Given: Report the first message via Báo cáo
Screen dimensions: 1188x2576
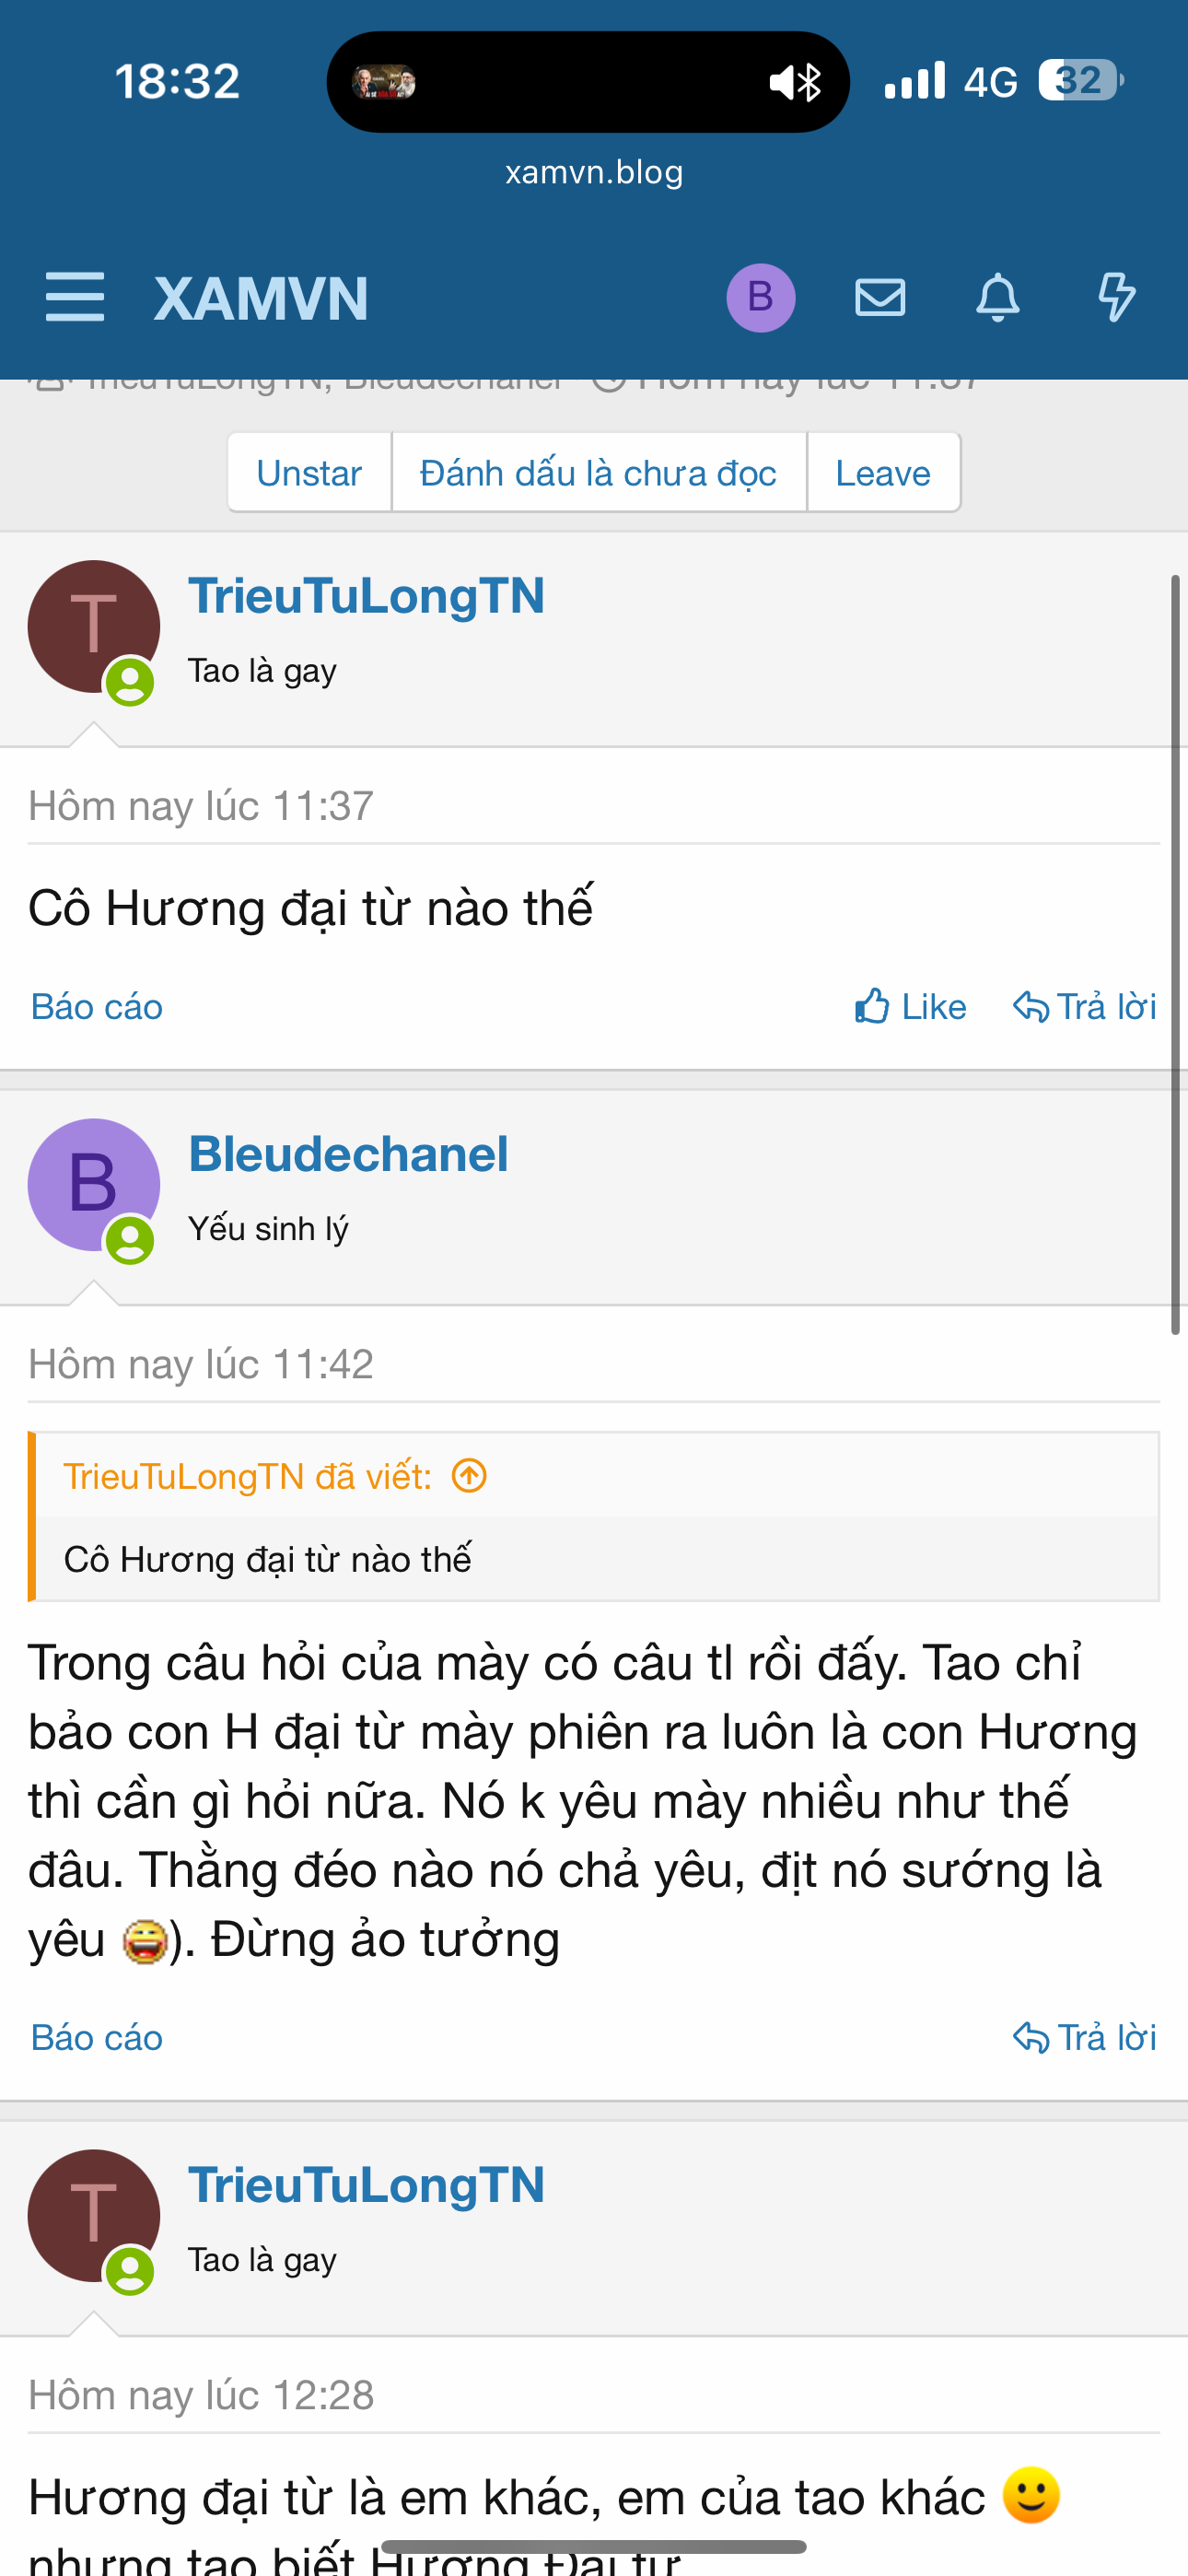Looking at the screenshot, I should coord(97,1006).
